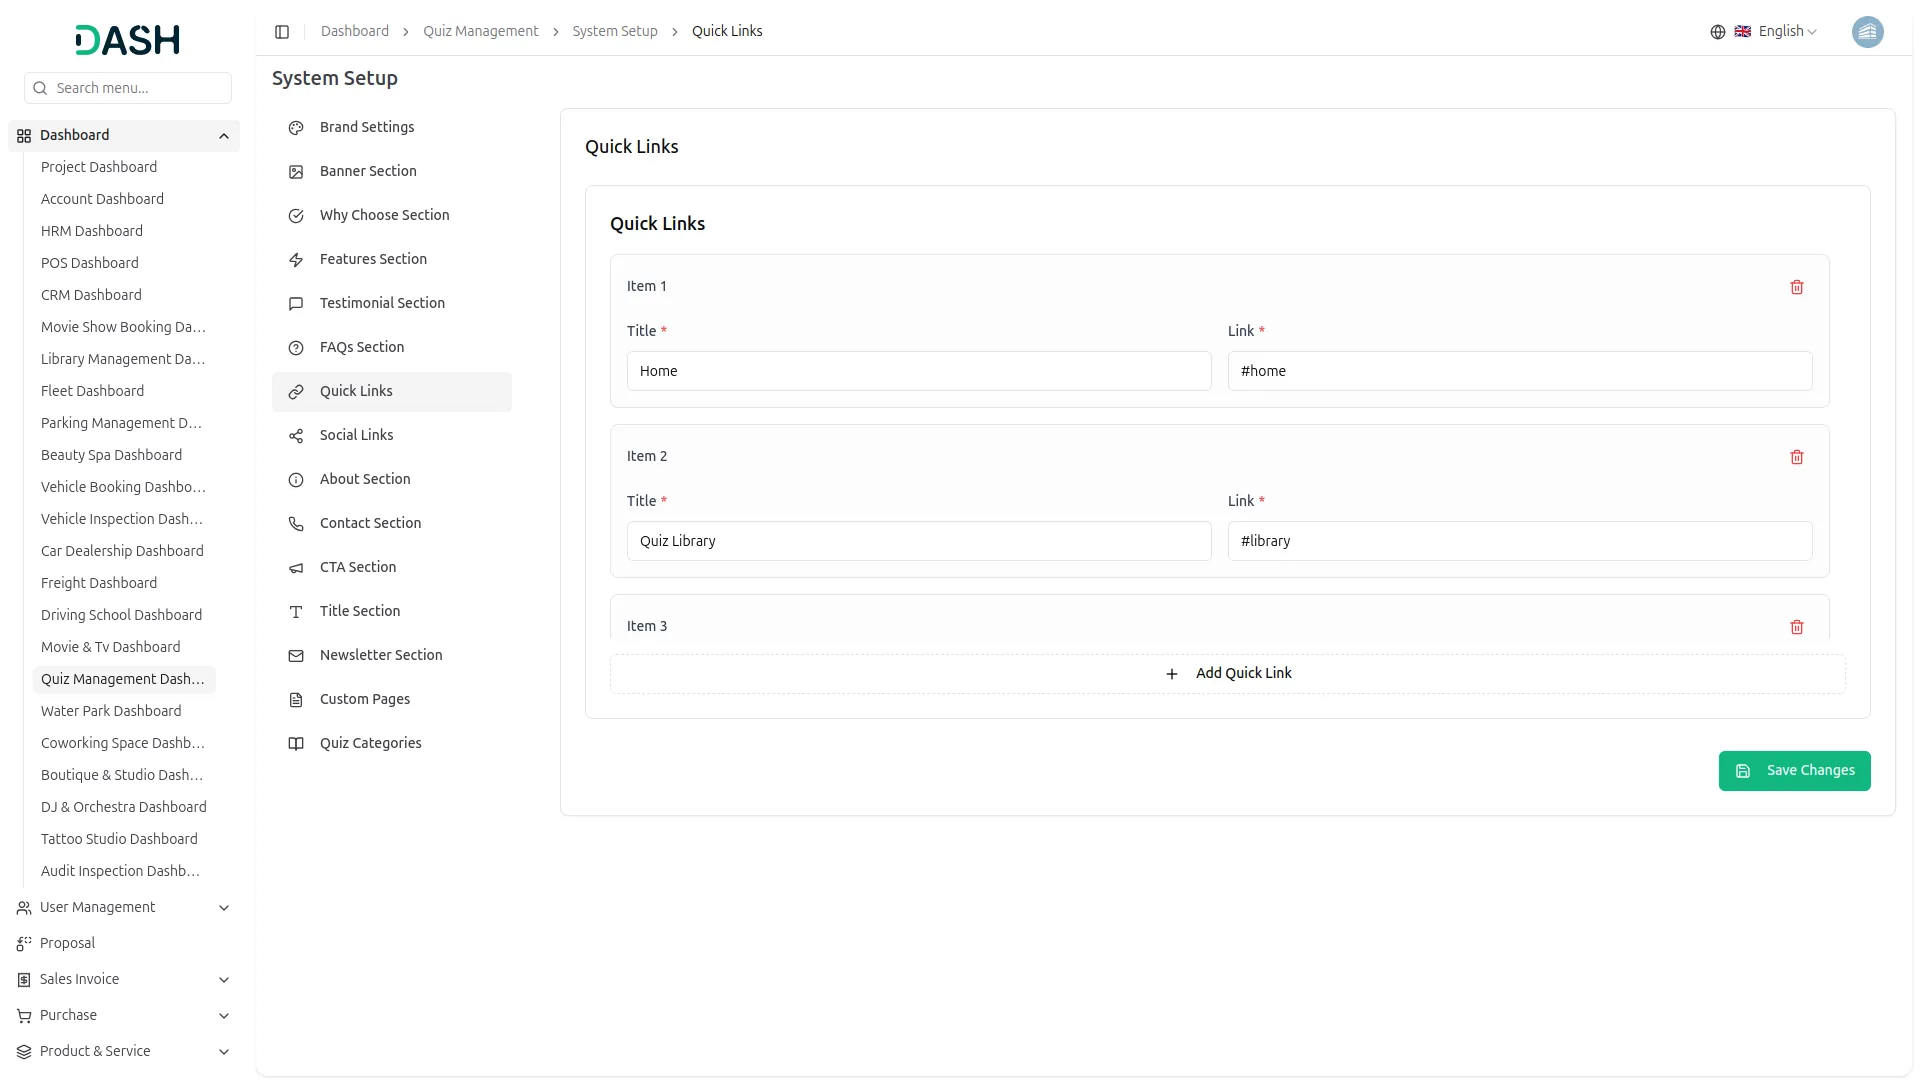
Task: Expand the Sales Invoice menu
Action: tap(224, 980)
